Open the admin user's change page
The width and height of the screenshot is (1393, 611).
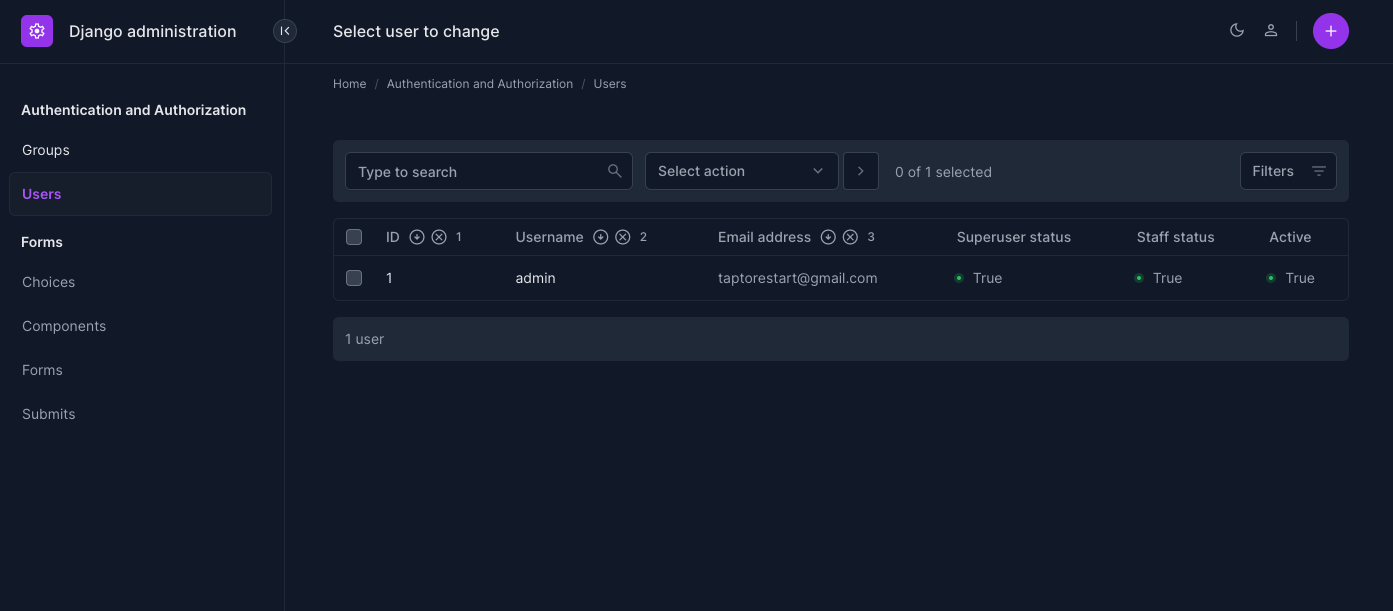point(535,278)
